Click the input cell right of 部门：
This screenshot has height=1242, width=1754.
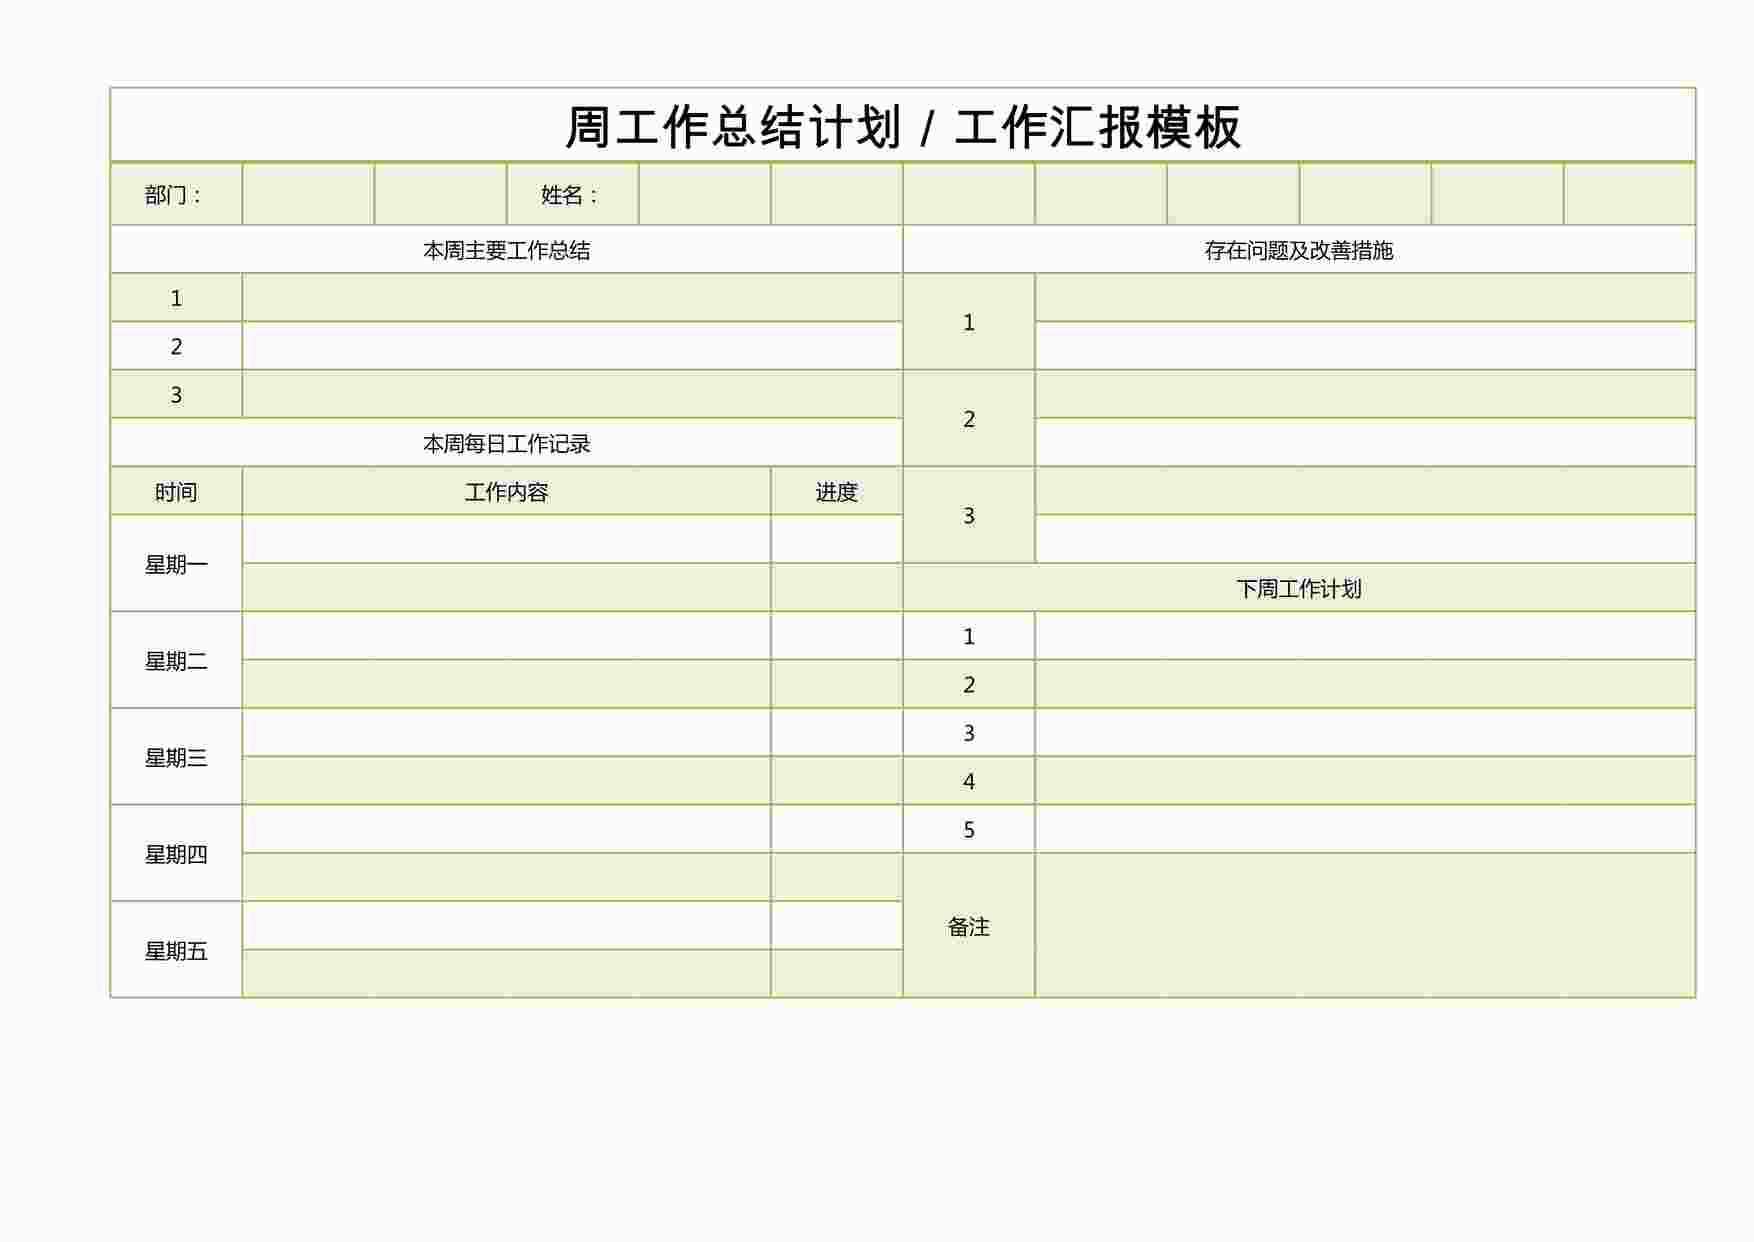pyautogui.click(x=308, y=195)
